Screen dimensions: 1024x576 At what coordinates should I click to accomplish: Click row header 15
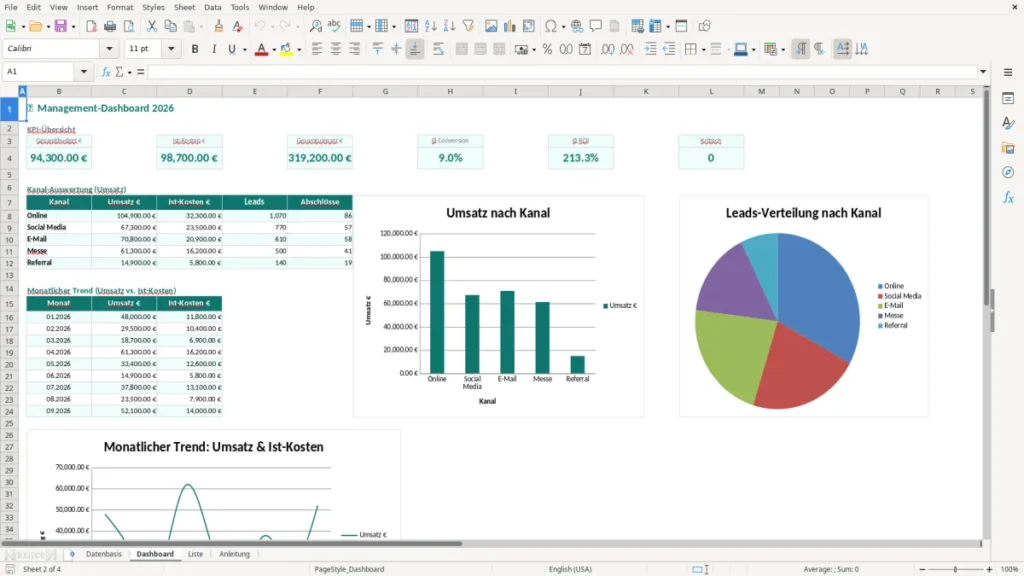(9, 304)
